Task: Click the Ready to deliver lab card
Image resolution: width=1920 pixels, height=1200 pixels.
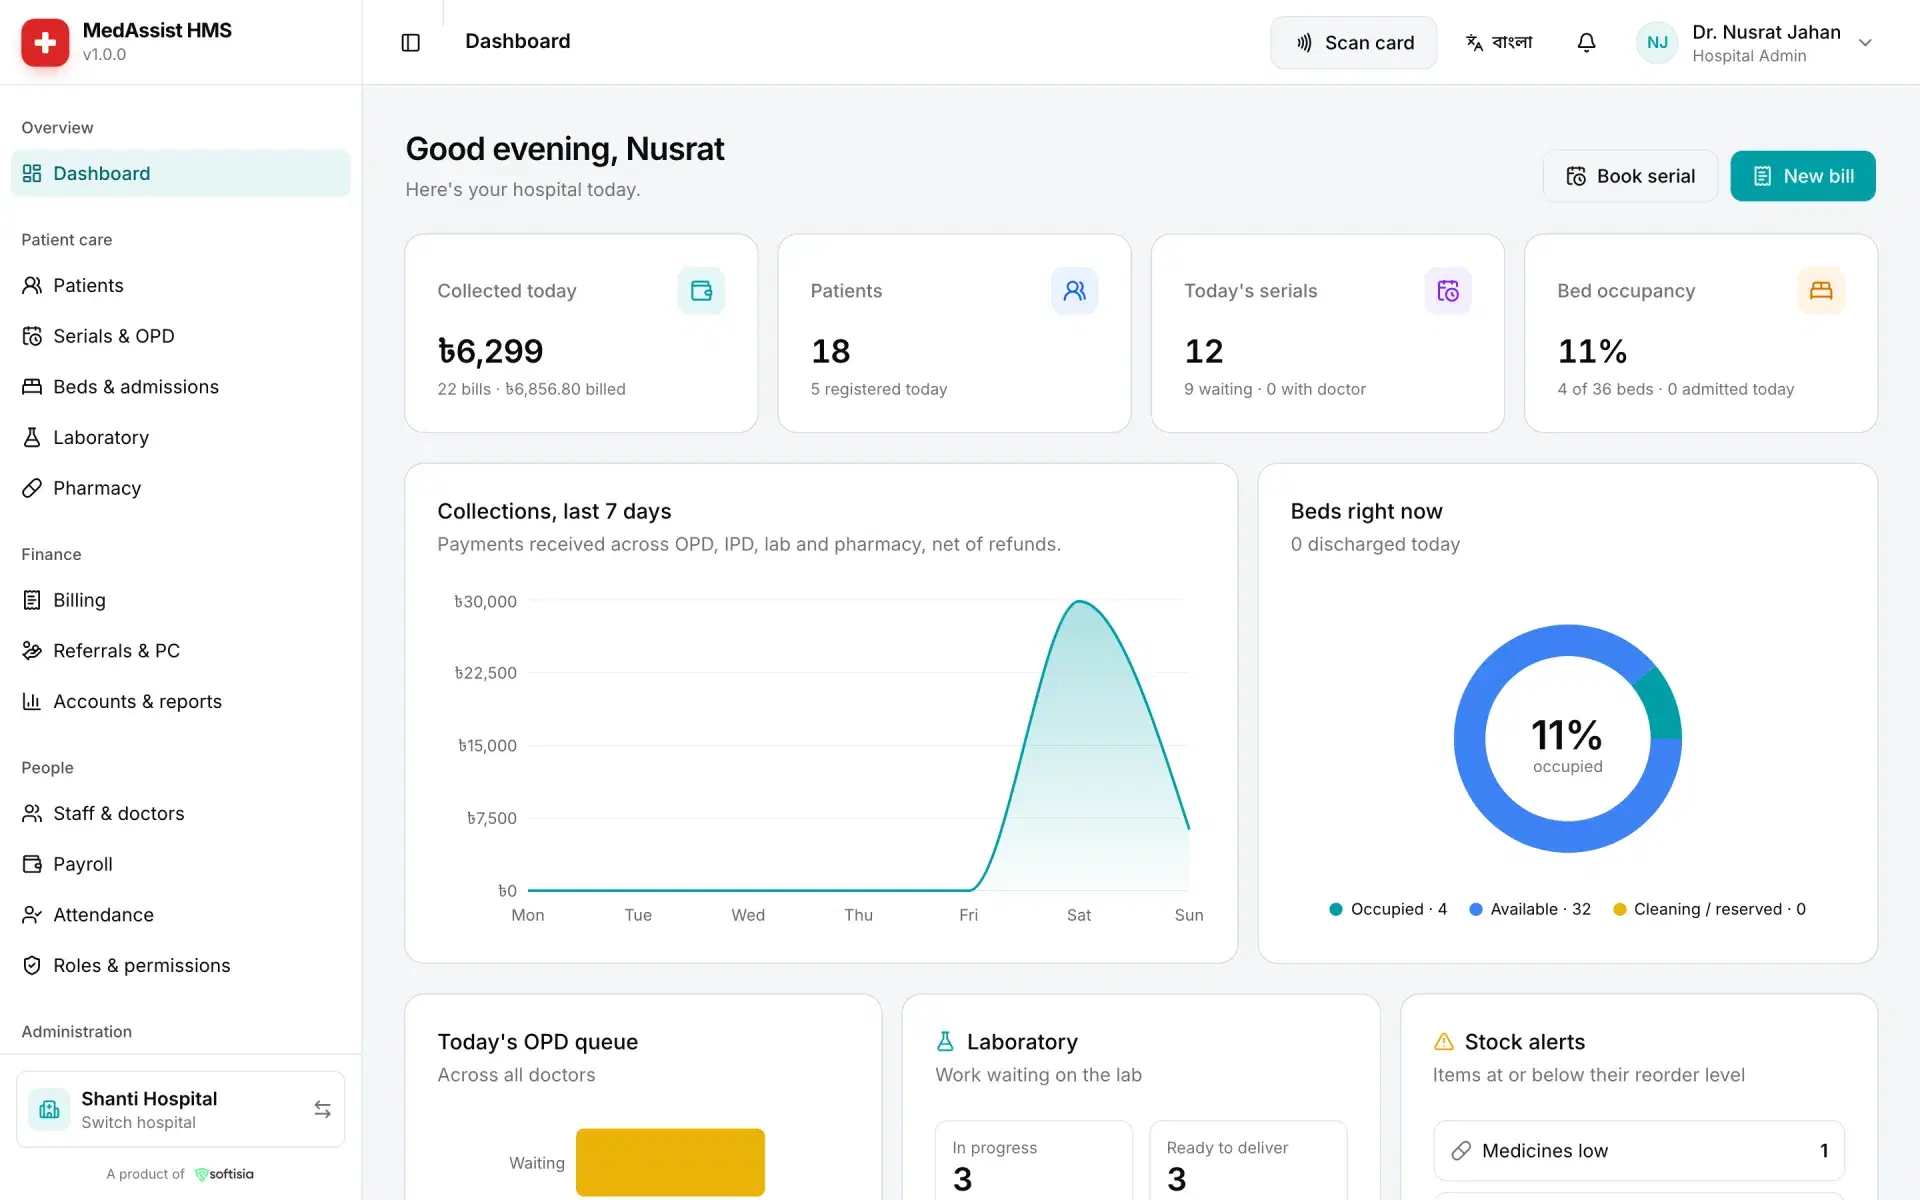Action: [1248, 1161]
